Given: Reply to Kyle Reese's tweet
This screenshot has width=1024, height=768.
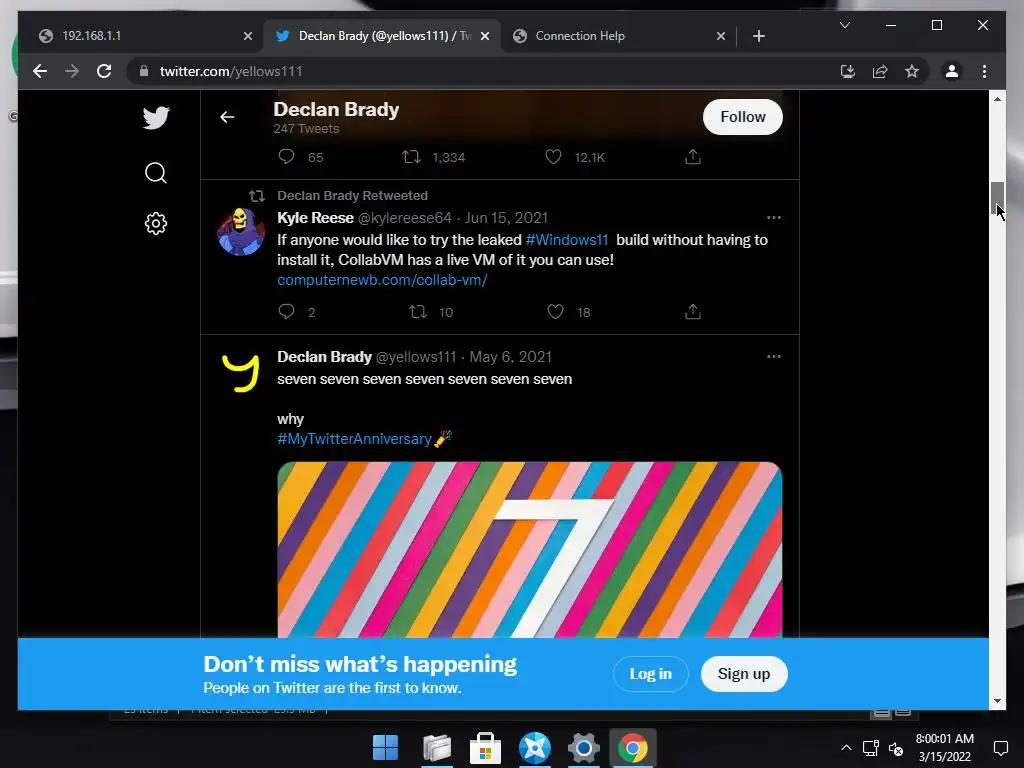Looking at the screenshot, I should click(x=286, y=312).
